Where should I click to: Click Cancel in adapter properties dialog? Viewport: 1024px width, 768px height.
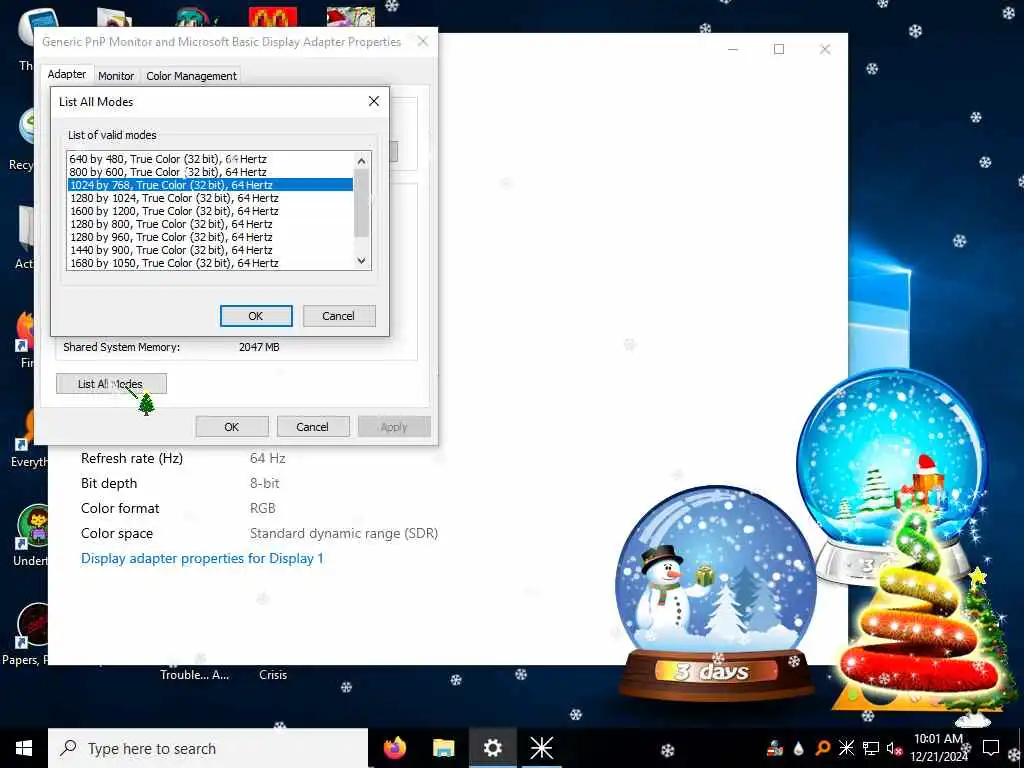[x=313, y=427]
